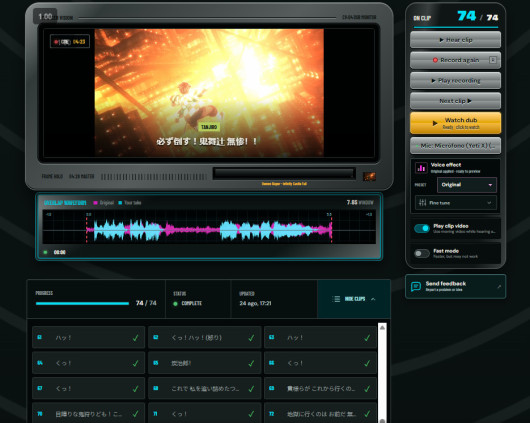This screenshot has height=423, width=530.
Task: Enable the Fast mode switch
Action: [421, 253]
